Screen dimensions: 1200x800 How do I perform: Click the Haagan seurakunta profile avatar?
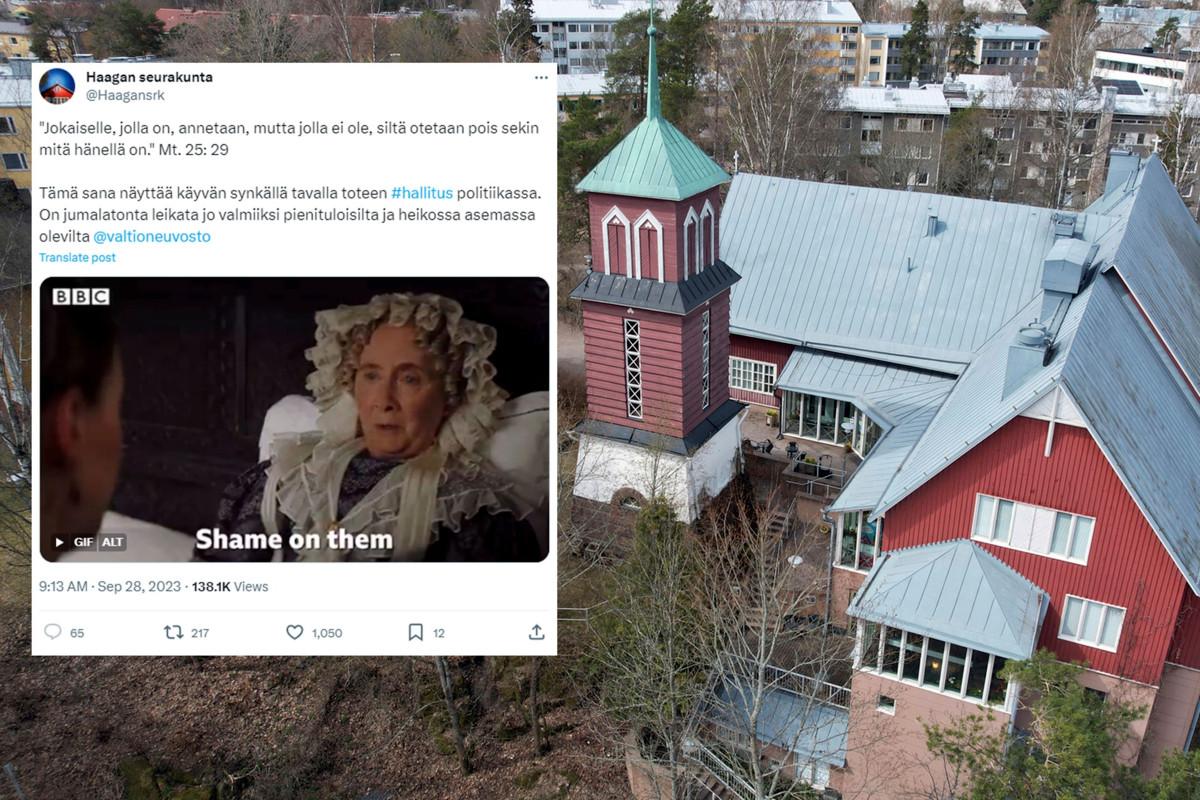point(57,86)
